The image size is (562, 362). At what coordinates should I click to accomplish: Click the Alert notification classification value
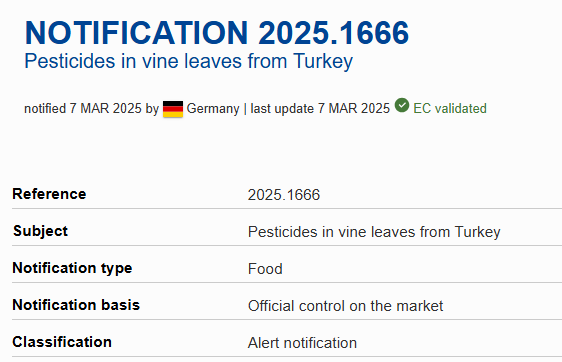302,343
